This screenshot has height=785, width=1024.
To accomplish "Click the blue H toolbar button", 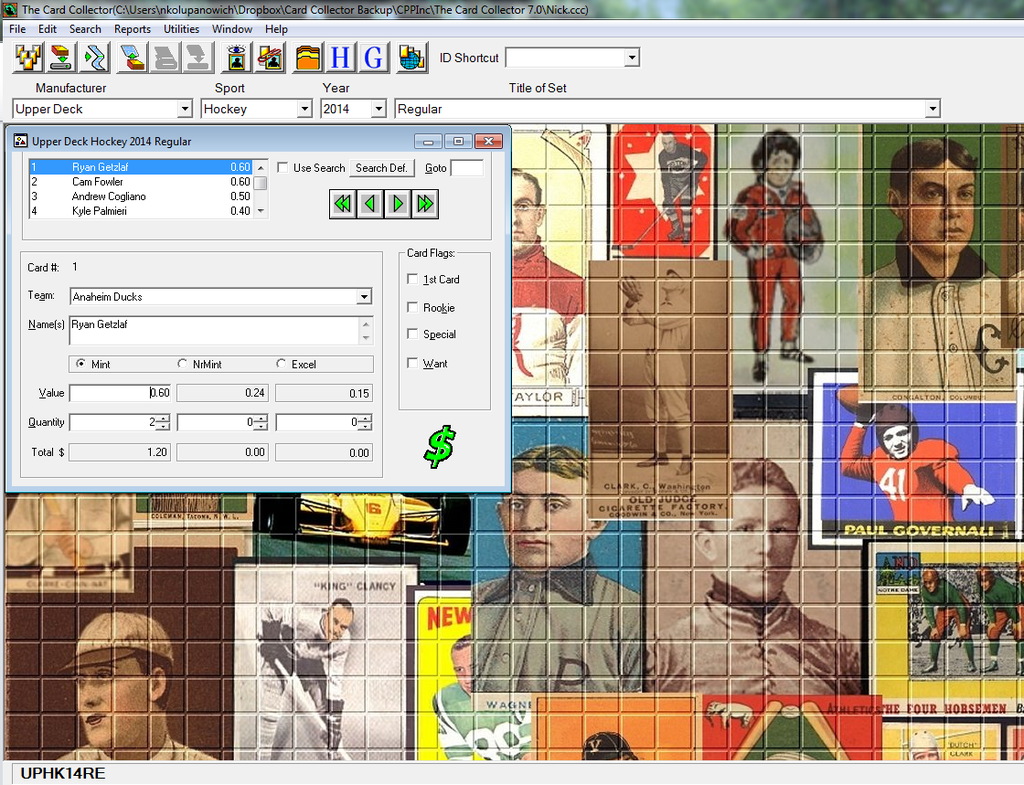I will click(x=340, y=57).
